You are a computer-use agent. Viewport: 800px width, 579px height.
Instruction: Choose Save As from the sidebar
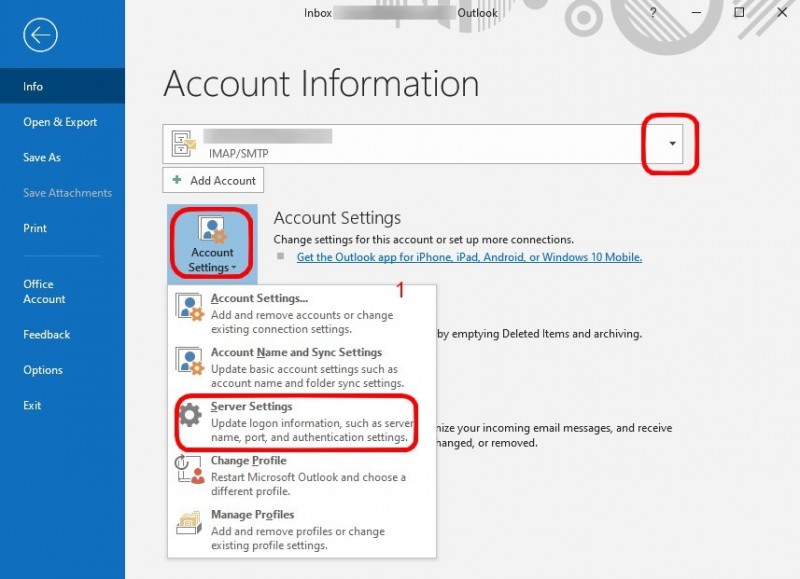click(42, 157)
